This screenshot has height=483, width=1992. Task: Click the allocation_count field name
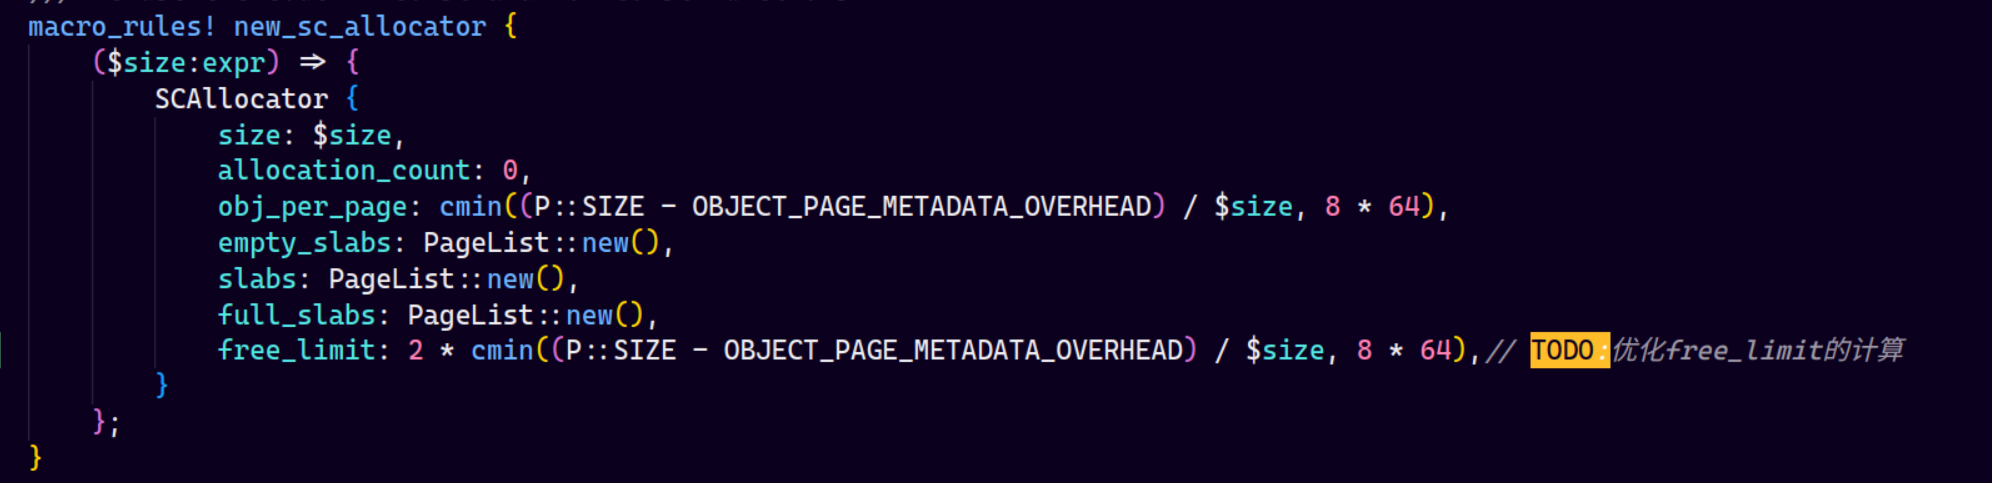point(344,171)
